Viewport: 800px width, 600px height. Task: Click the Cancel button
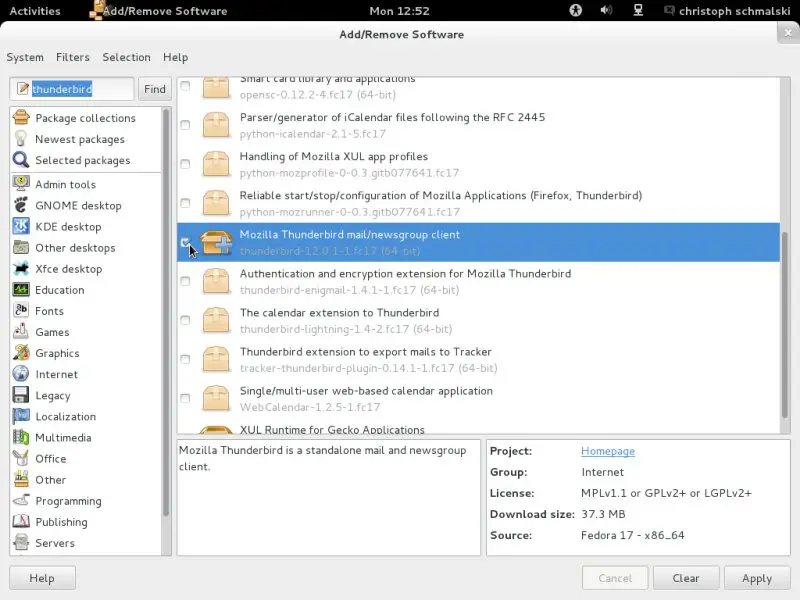pos(615,578)
